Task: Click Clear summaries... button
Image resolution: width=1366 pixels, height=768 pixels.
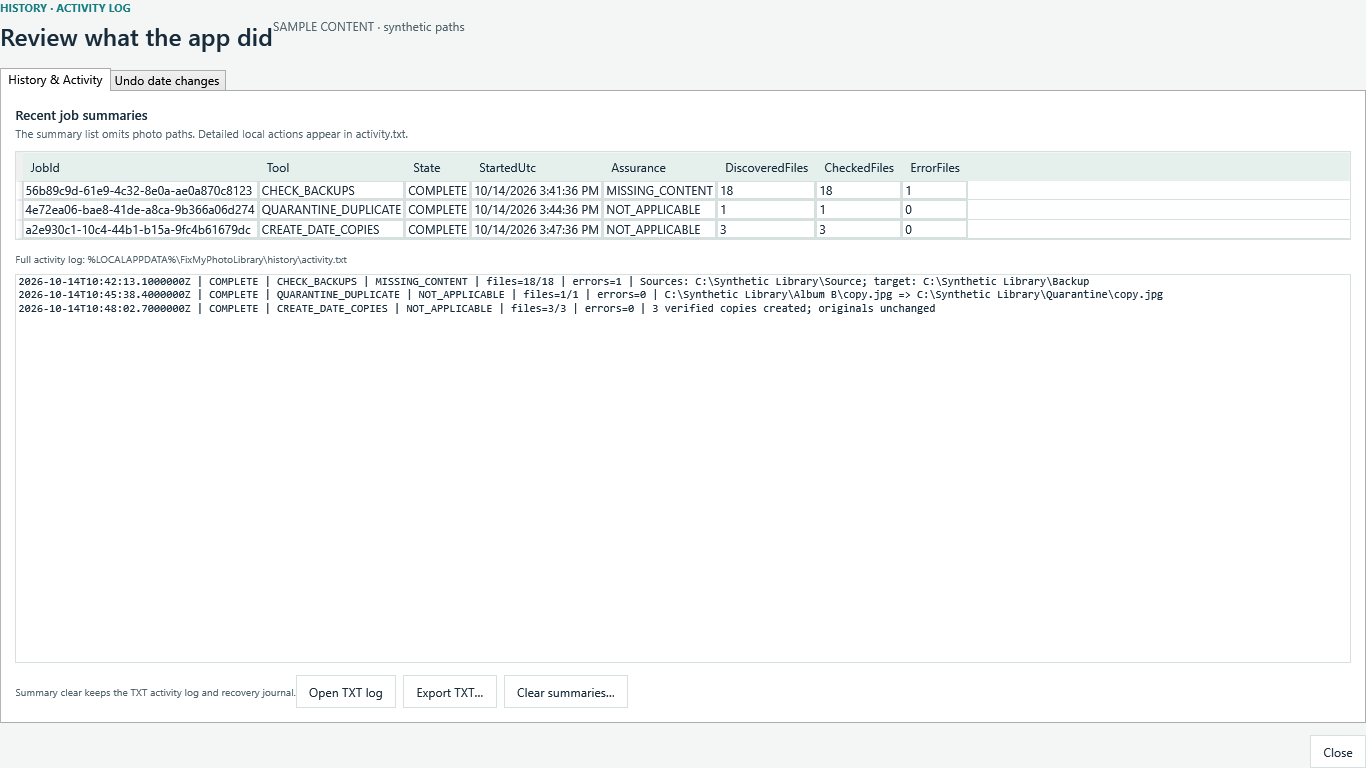Action: click(566, 692)
